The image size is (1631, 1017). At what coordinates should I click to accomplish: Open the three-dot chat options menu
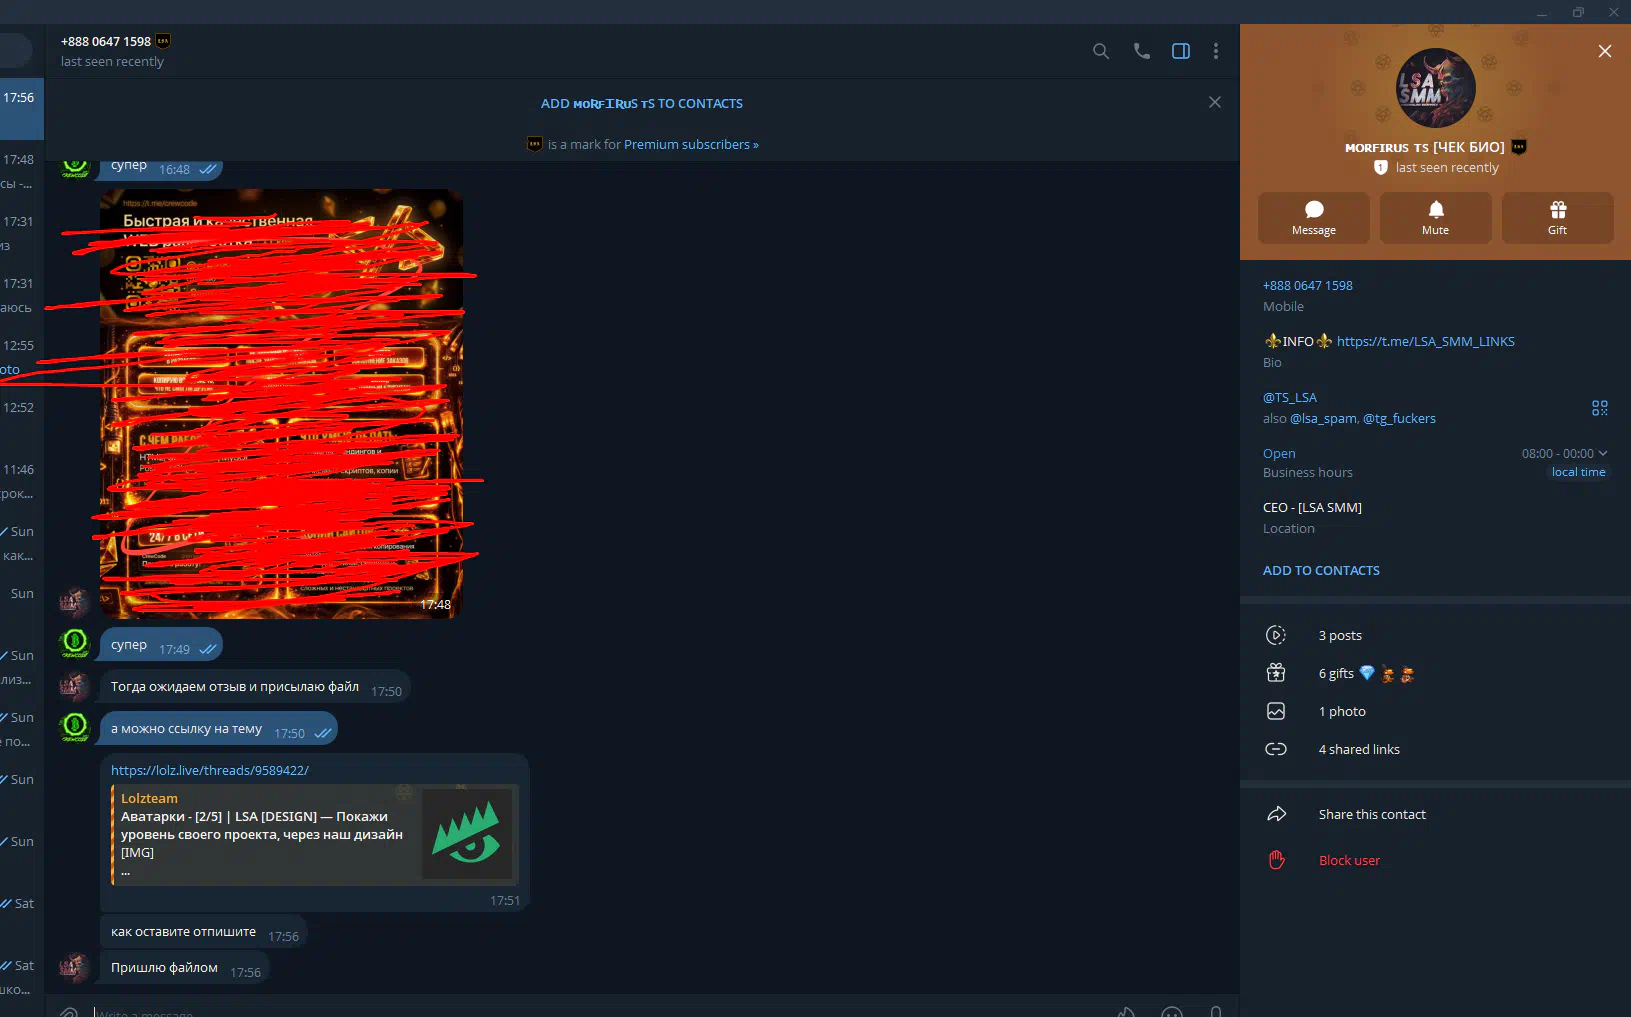[x=1215, y=51]
